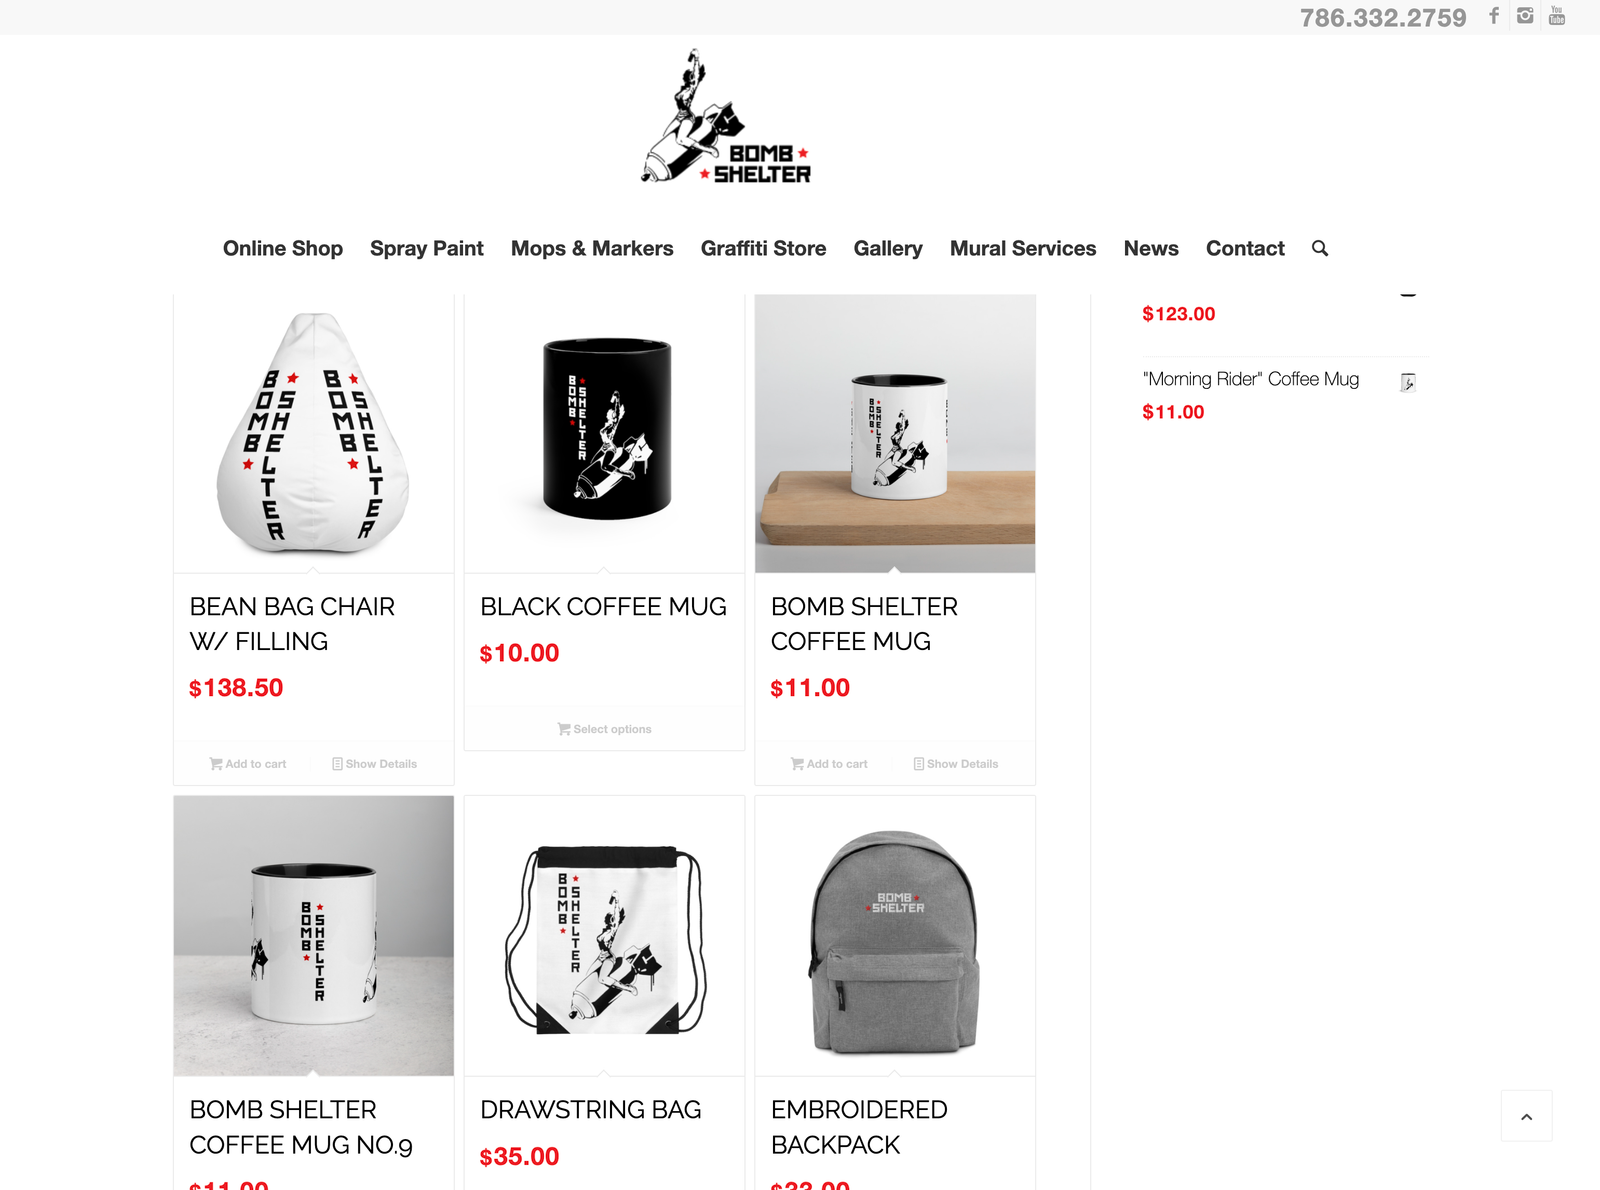
Task: Add Bomb Shelter Coffee Mug to cart
Action: pos(829,764)
